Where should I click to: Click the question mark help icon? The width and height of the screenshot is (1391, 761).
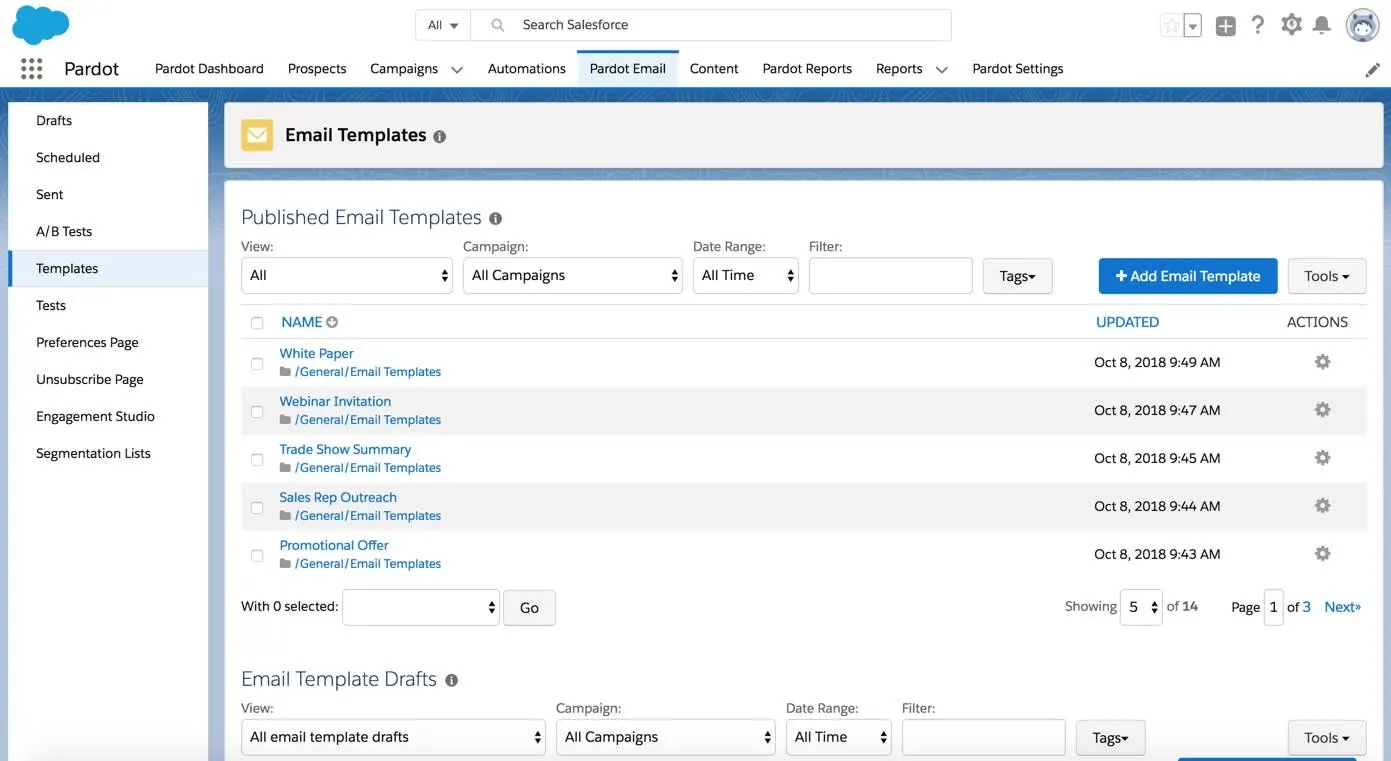click(x=1258, y=24)
